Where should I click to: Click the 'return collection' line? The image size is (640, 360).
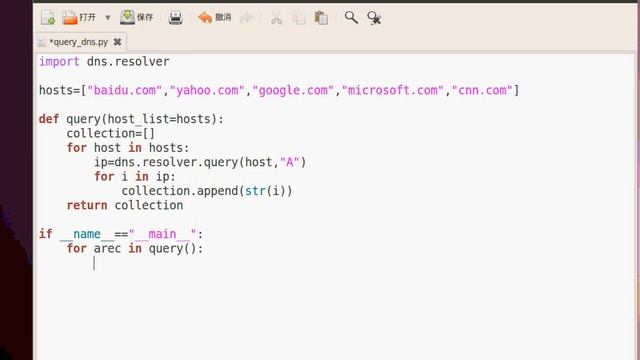click(x=125, y=205)
